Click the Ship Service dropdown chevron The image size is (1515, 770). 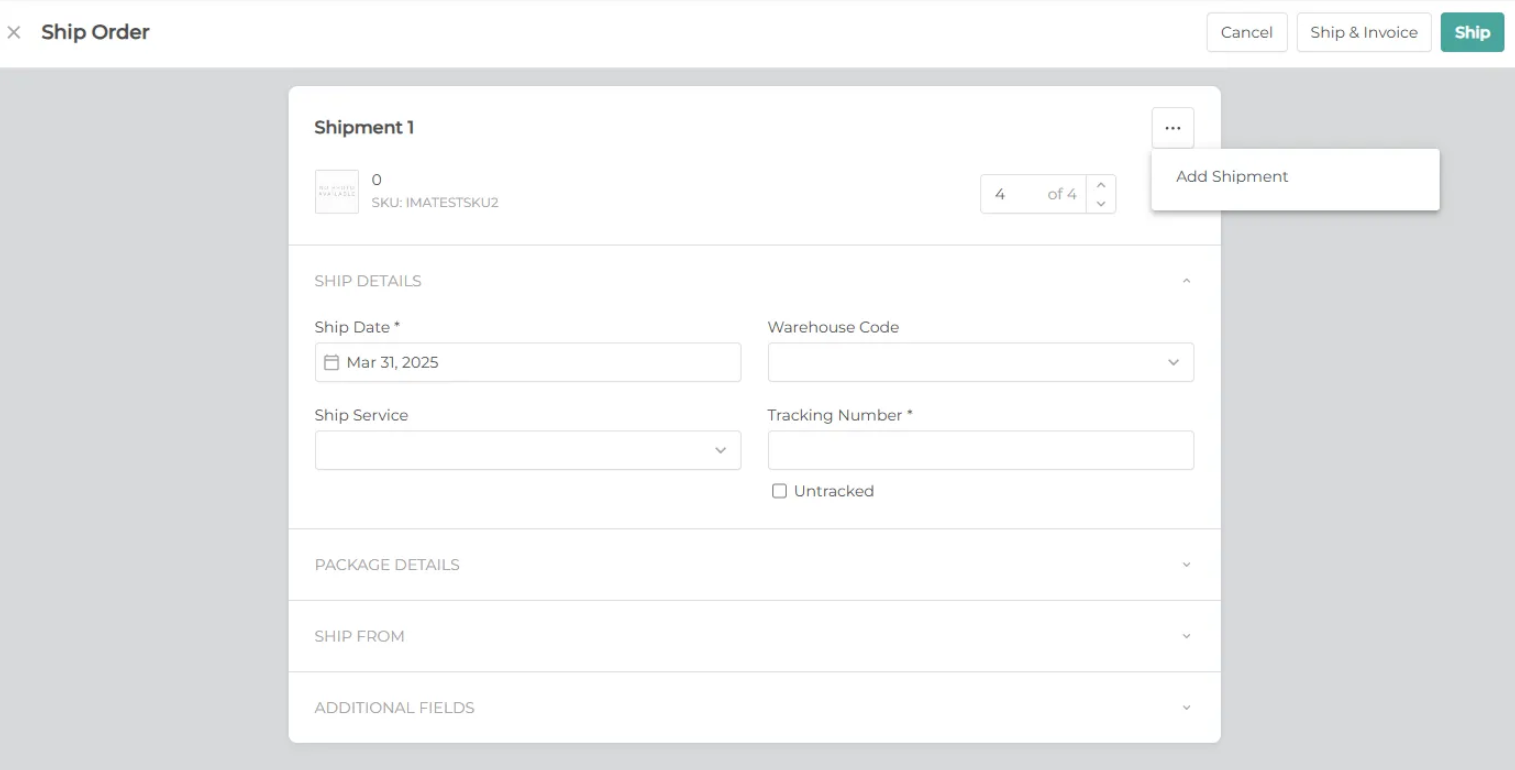click(x=720, y=450)
